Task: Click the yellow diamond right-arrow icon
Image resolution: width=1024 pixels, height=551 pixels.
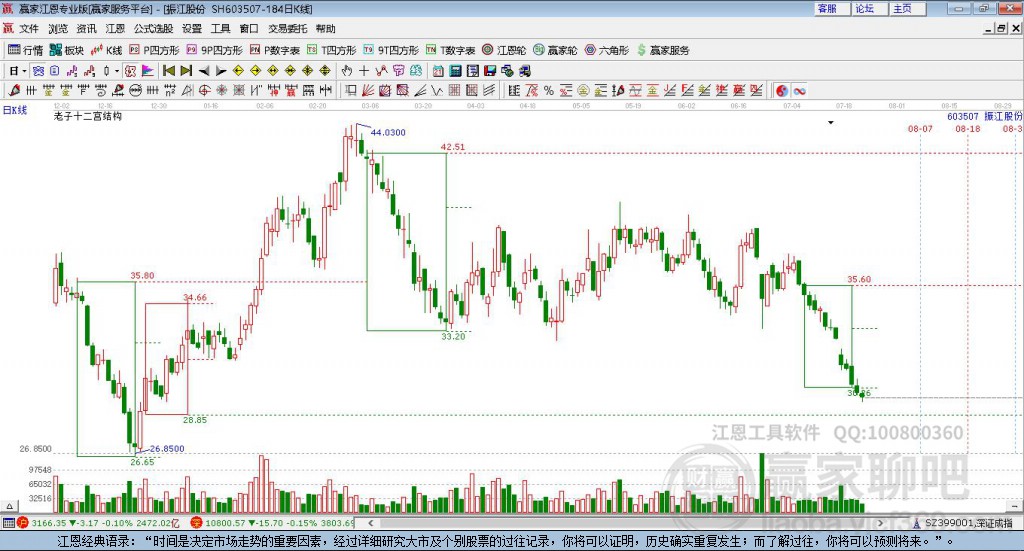Action: [x=255, y=71]
